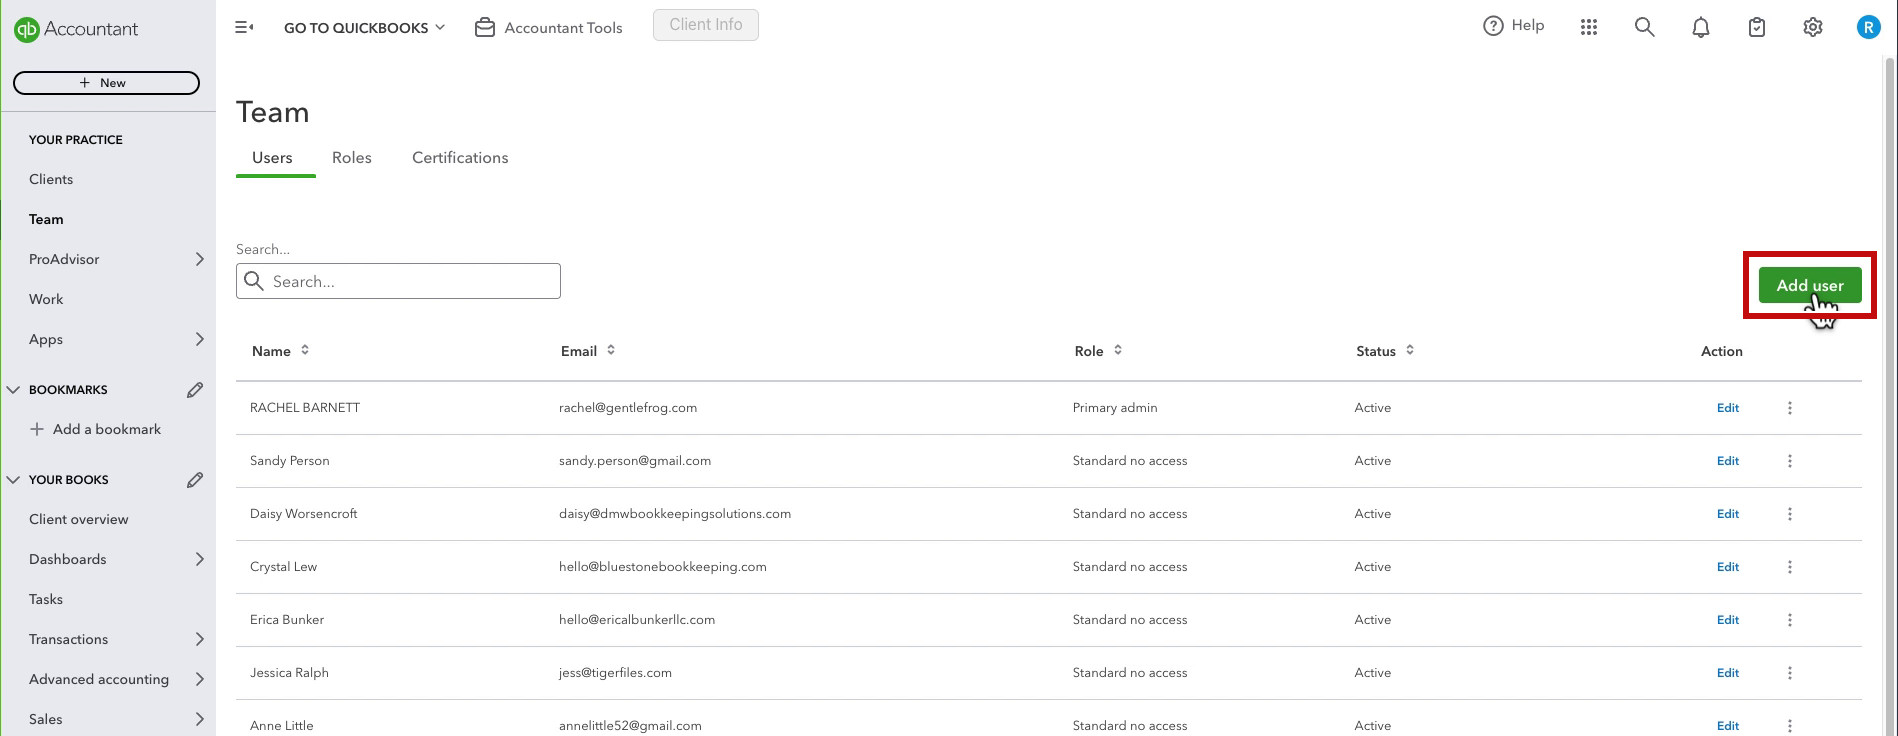The height and width of the screenshot is (736, 1898).
Task: Open the Accountant Tools briefcase menu
Action: pyautogui.click(x=548, y=28)
